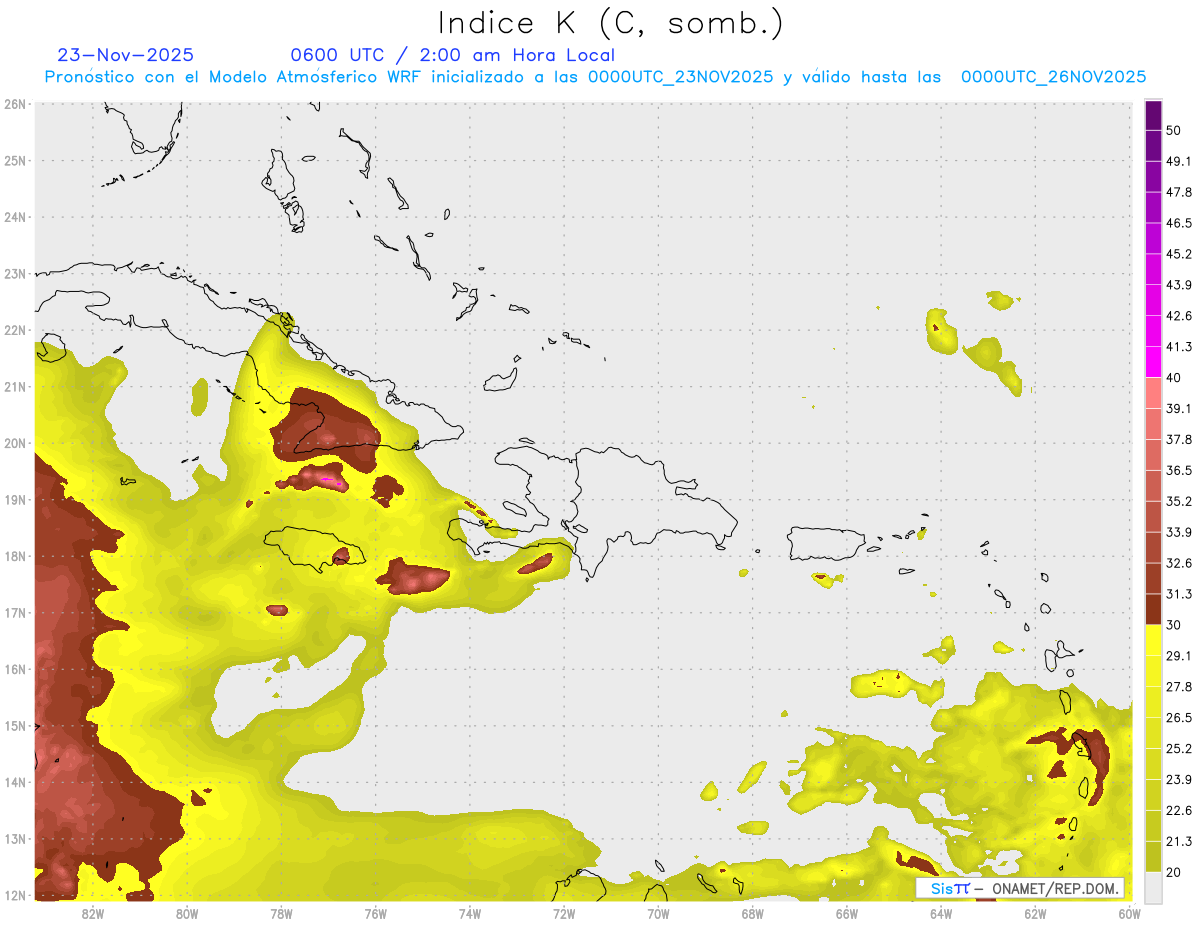Click the 25N latitude label
The image size is (1200, 927).
pyautogui.click(x=15, y=161)
